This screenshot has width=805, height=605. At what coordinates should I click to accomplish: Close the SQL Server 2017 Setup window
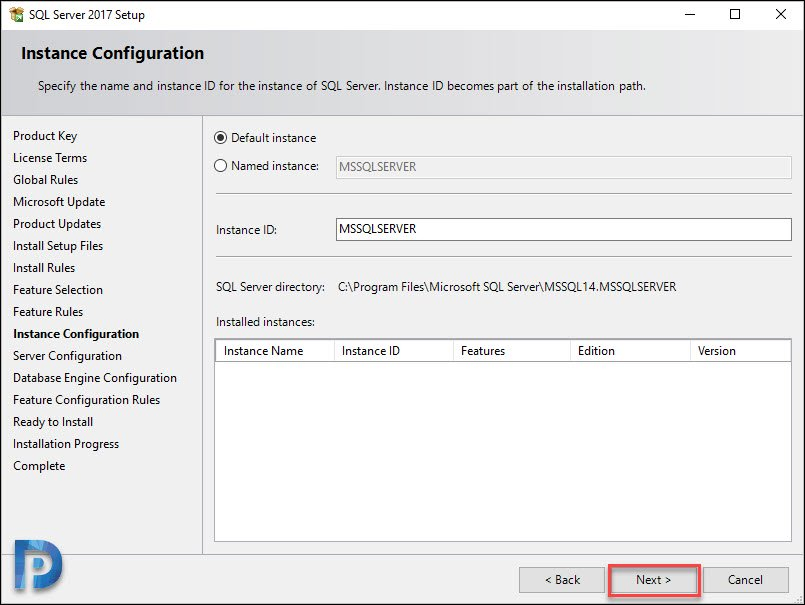[780, 14]
